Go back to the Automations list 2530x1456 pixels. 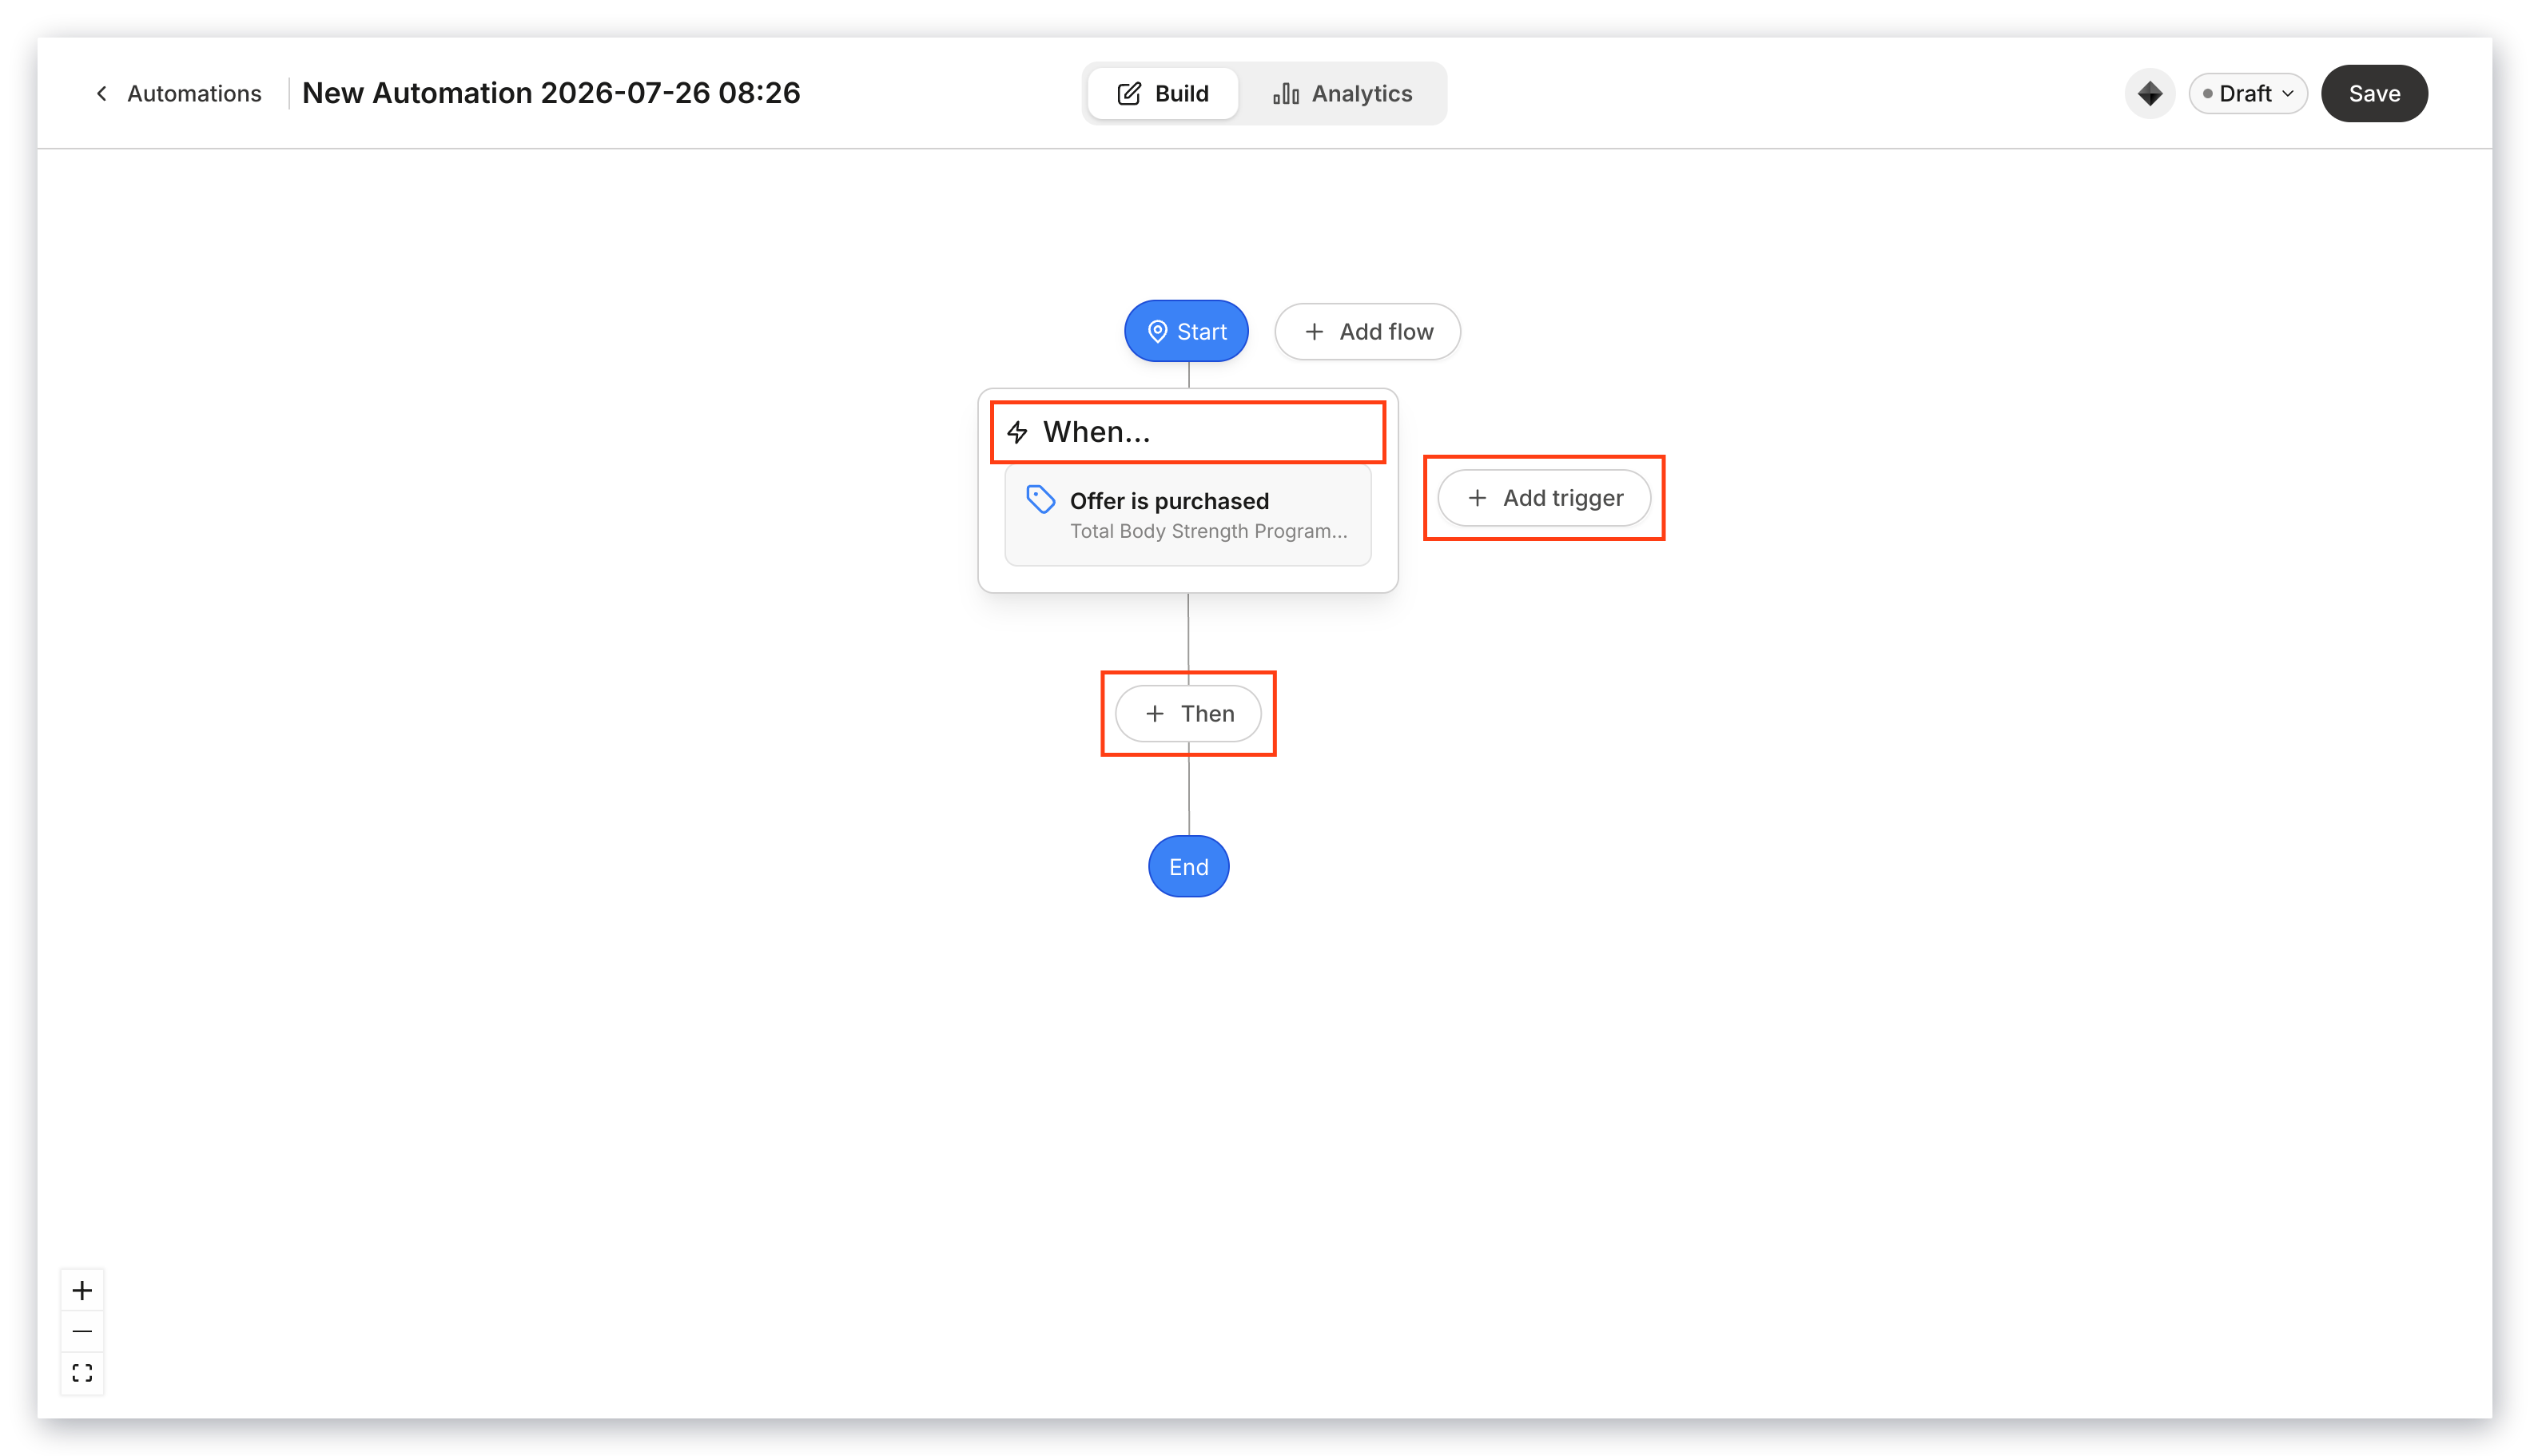[x=194, y=93]
